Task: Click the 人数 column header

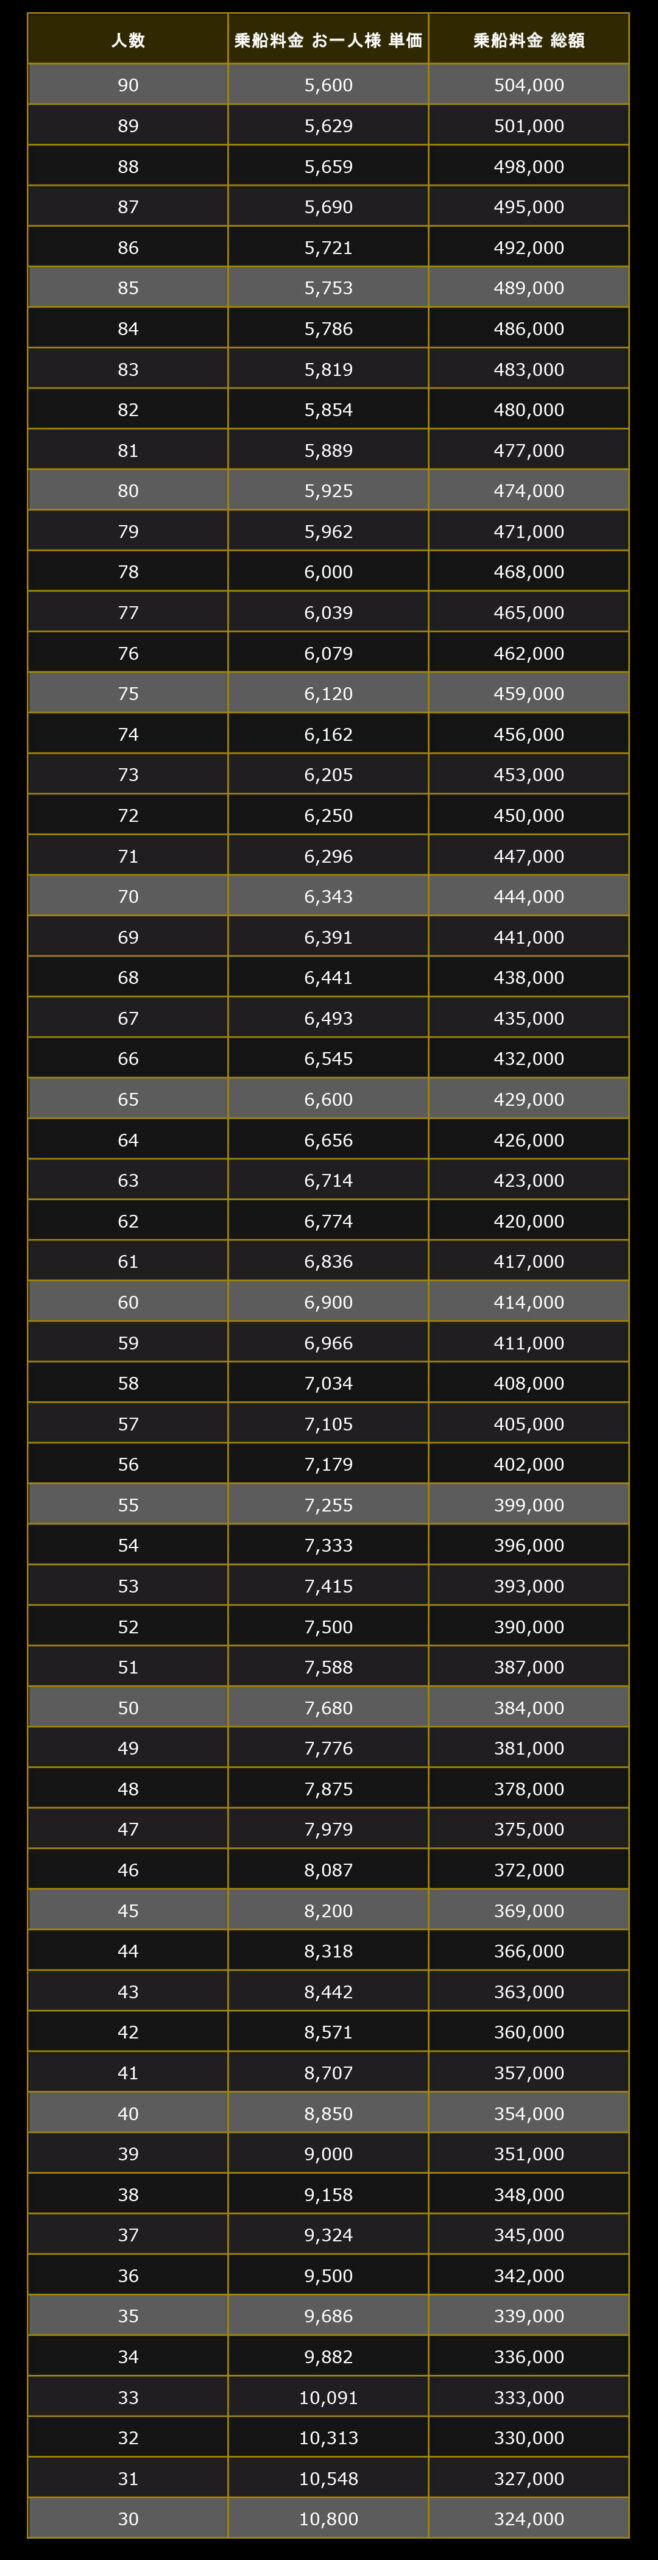Action: pyautogui.click(x=128, y=40)
